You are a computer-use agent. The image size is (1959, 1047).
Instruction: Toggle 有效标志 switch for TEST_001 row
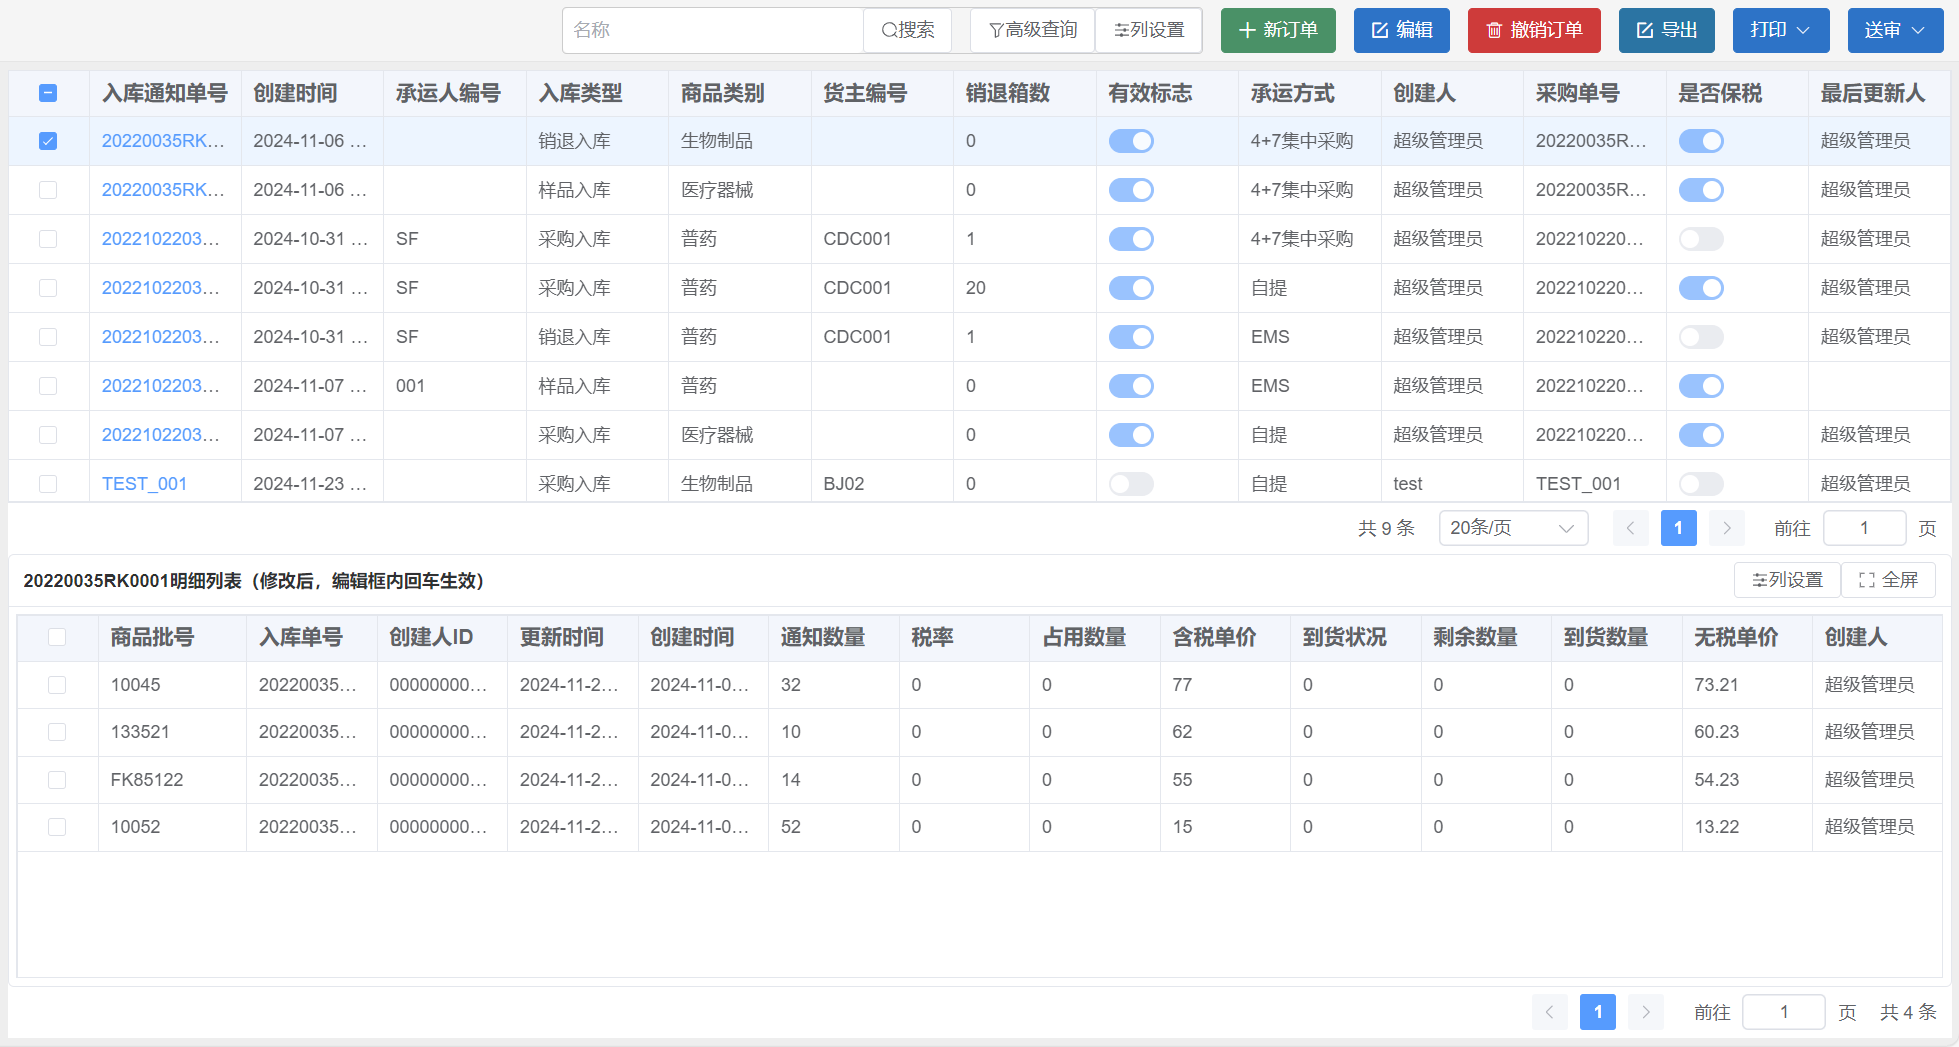[x=1131, y=484]
